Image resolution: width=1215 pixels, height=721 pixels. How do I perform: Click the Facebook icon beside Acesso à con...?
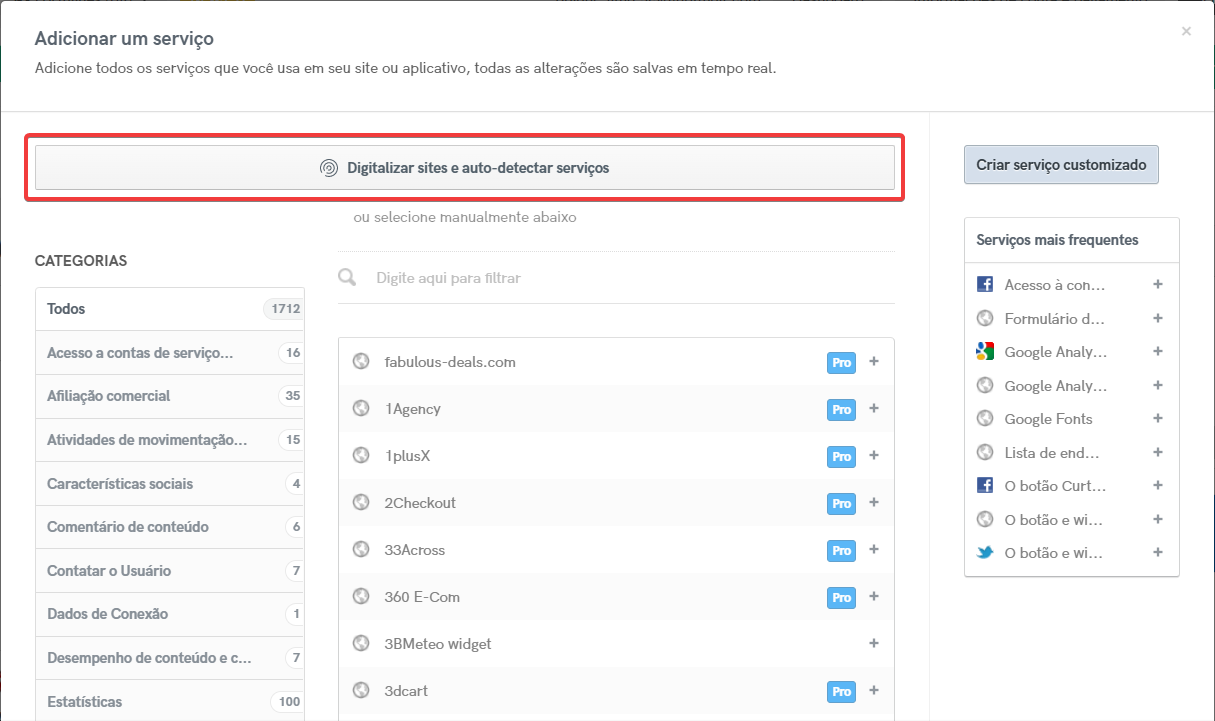[985, 284]
